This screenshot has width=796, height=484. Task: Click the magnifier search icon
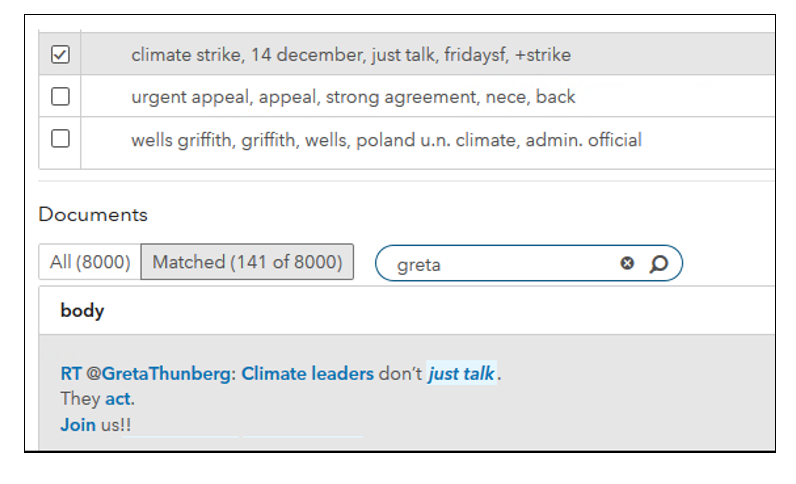pyautogui.click(x=658, y=264)
